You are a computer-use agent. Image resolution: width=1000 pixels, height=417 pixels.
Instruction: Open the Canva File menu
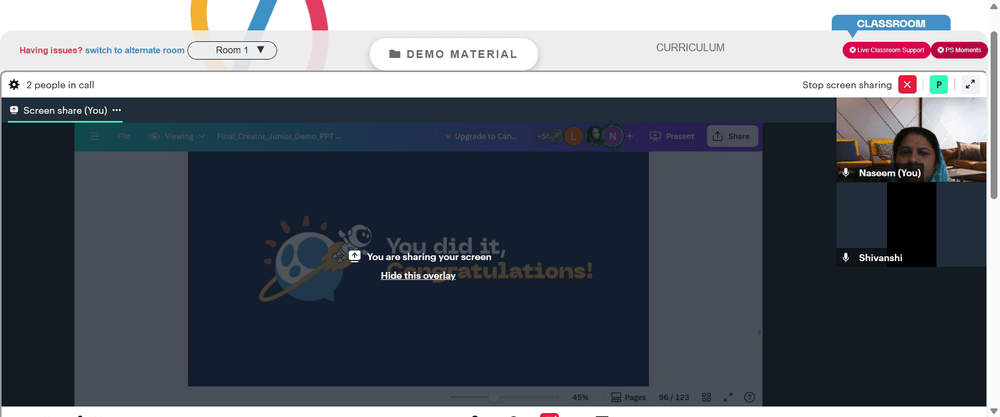tap(124, 136)
